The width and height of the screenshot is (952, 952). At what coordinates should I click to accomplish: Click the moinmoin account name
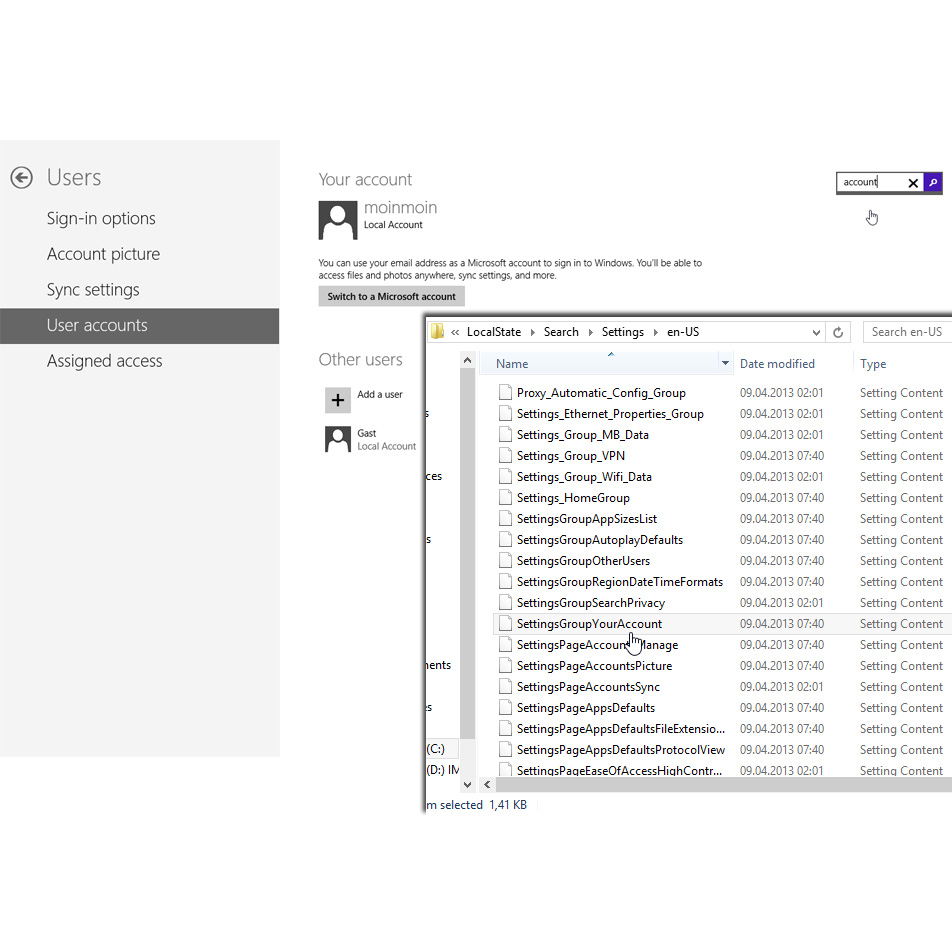(400, 208)
